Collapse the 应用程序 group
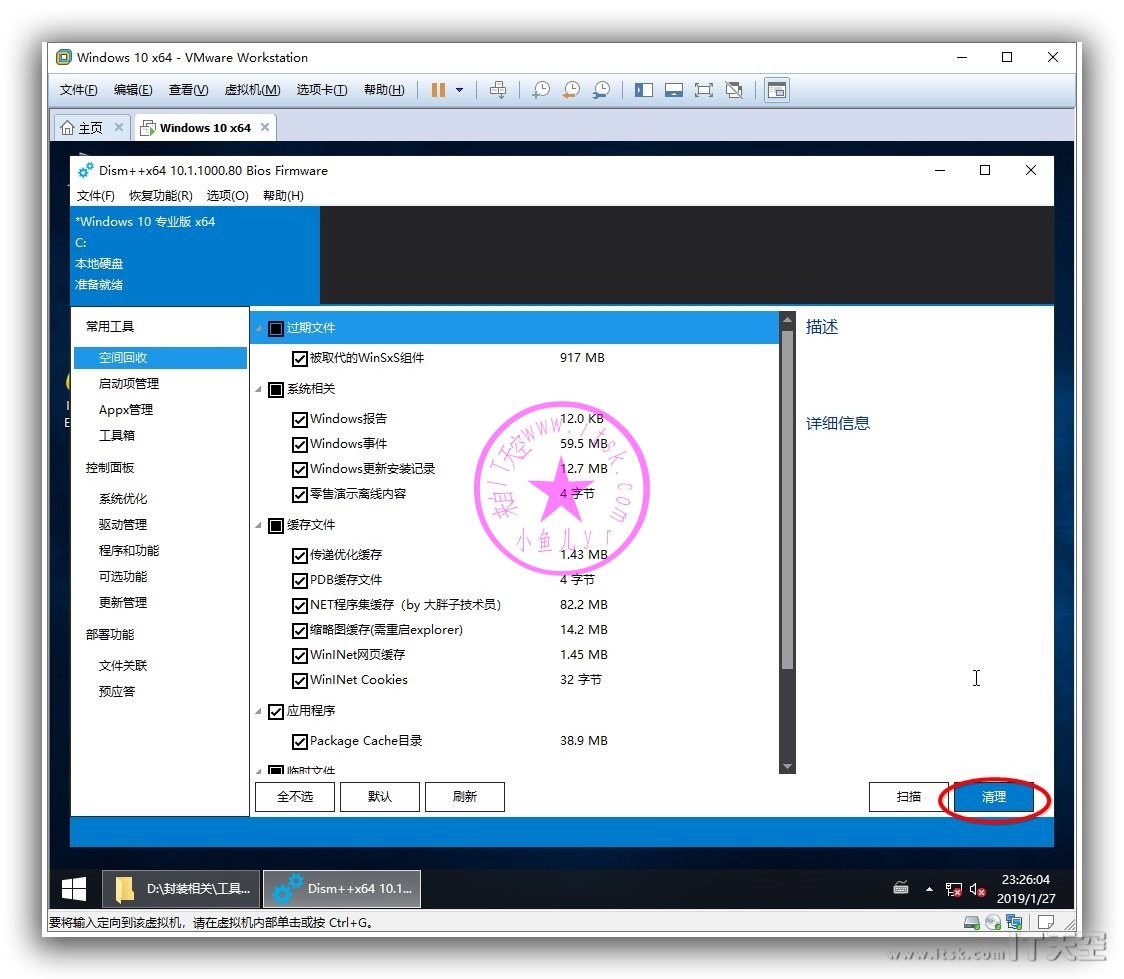 [259, 711]
